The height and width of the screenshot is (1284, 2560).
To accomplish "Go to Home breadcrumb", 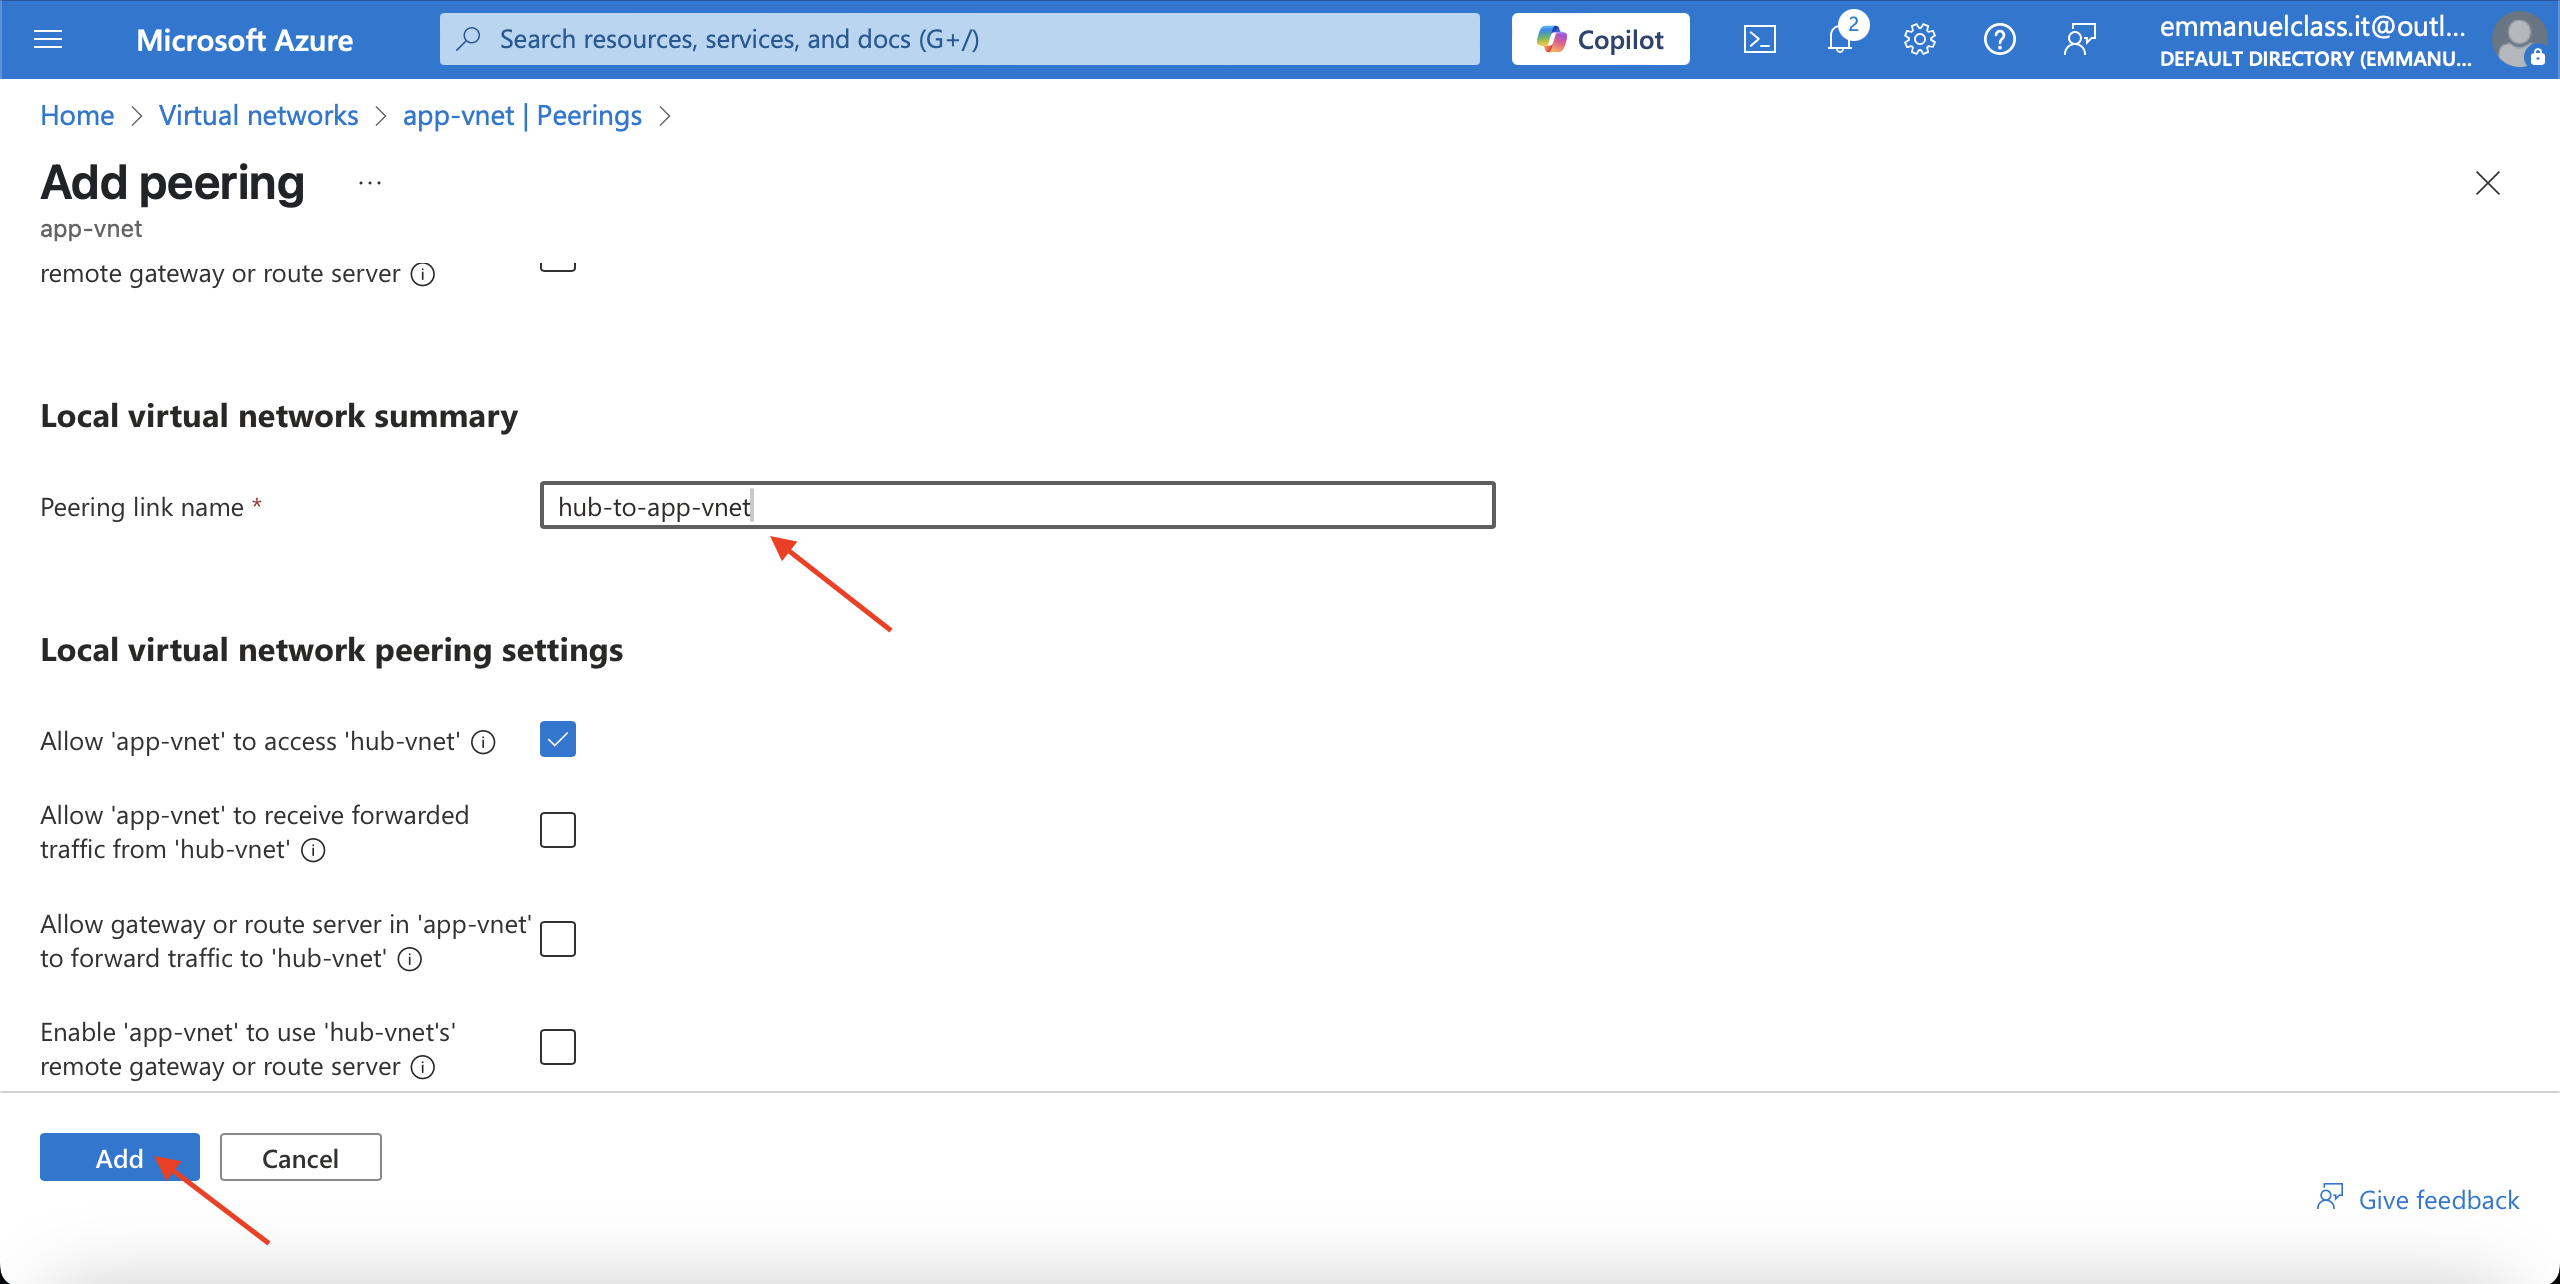I will tap(77, 115).
